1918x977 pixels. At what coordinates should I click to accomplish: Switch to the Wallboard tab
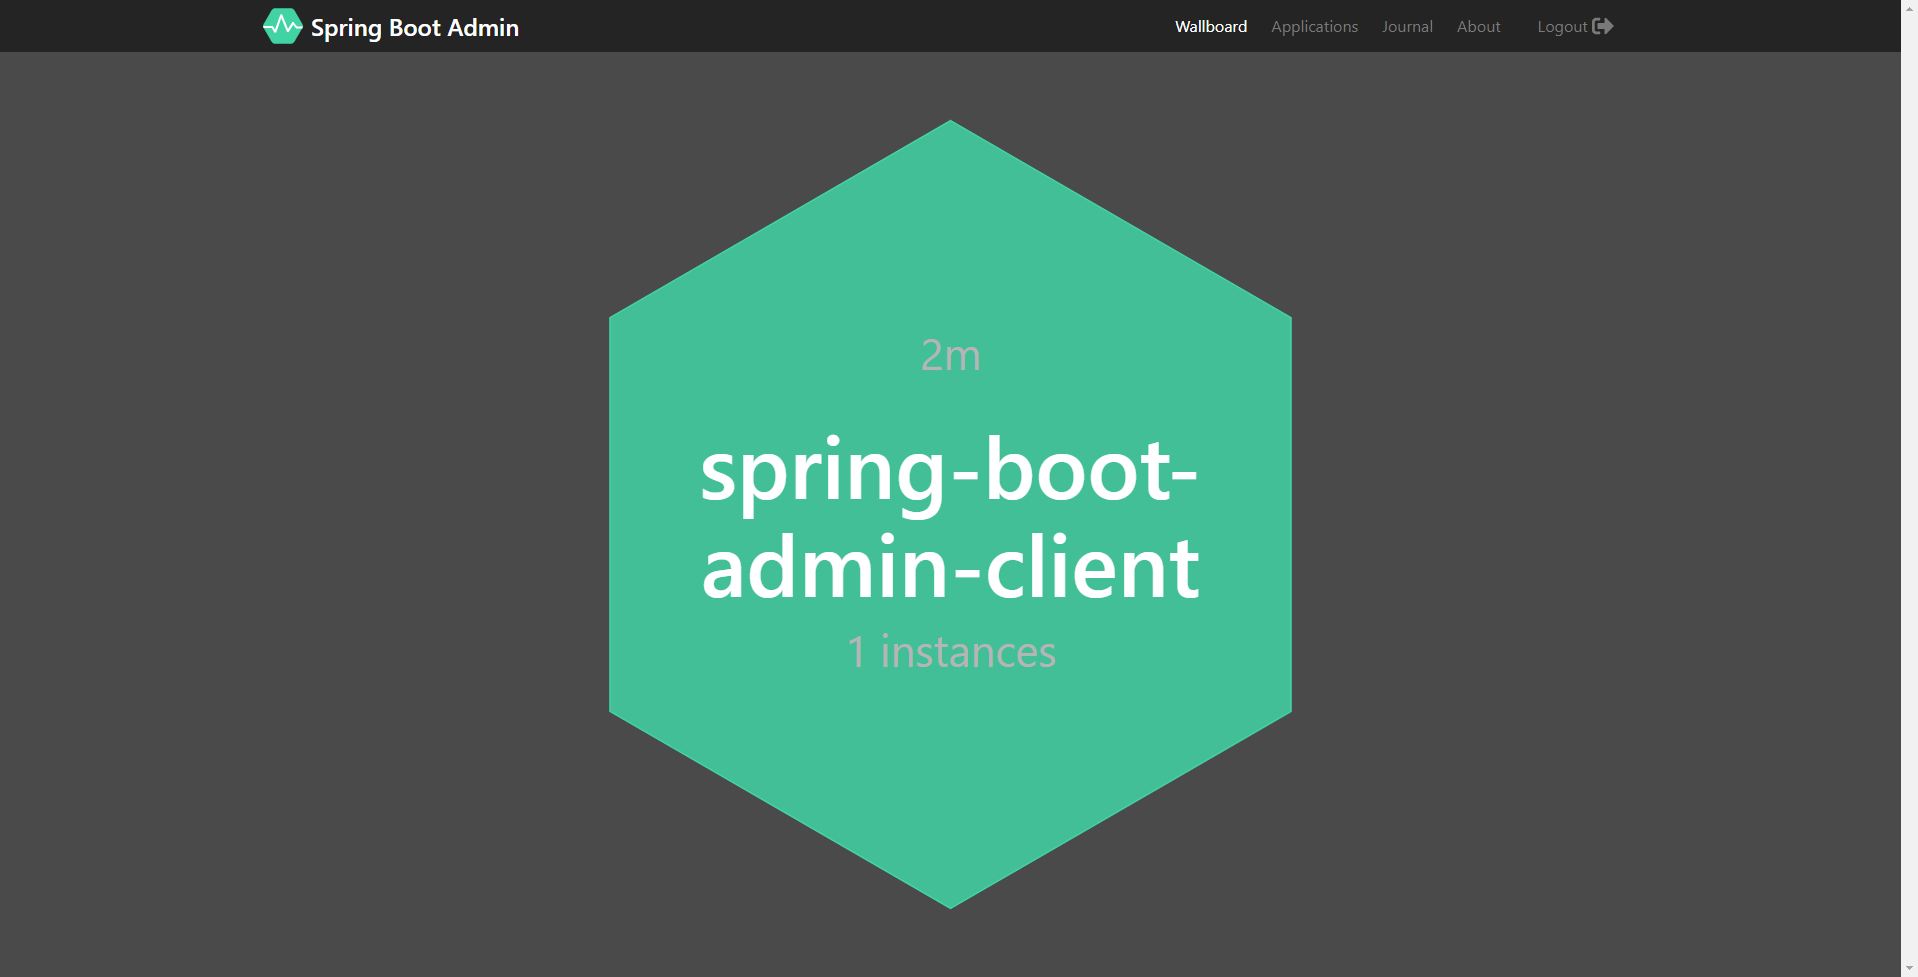1211,26
